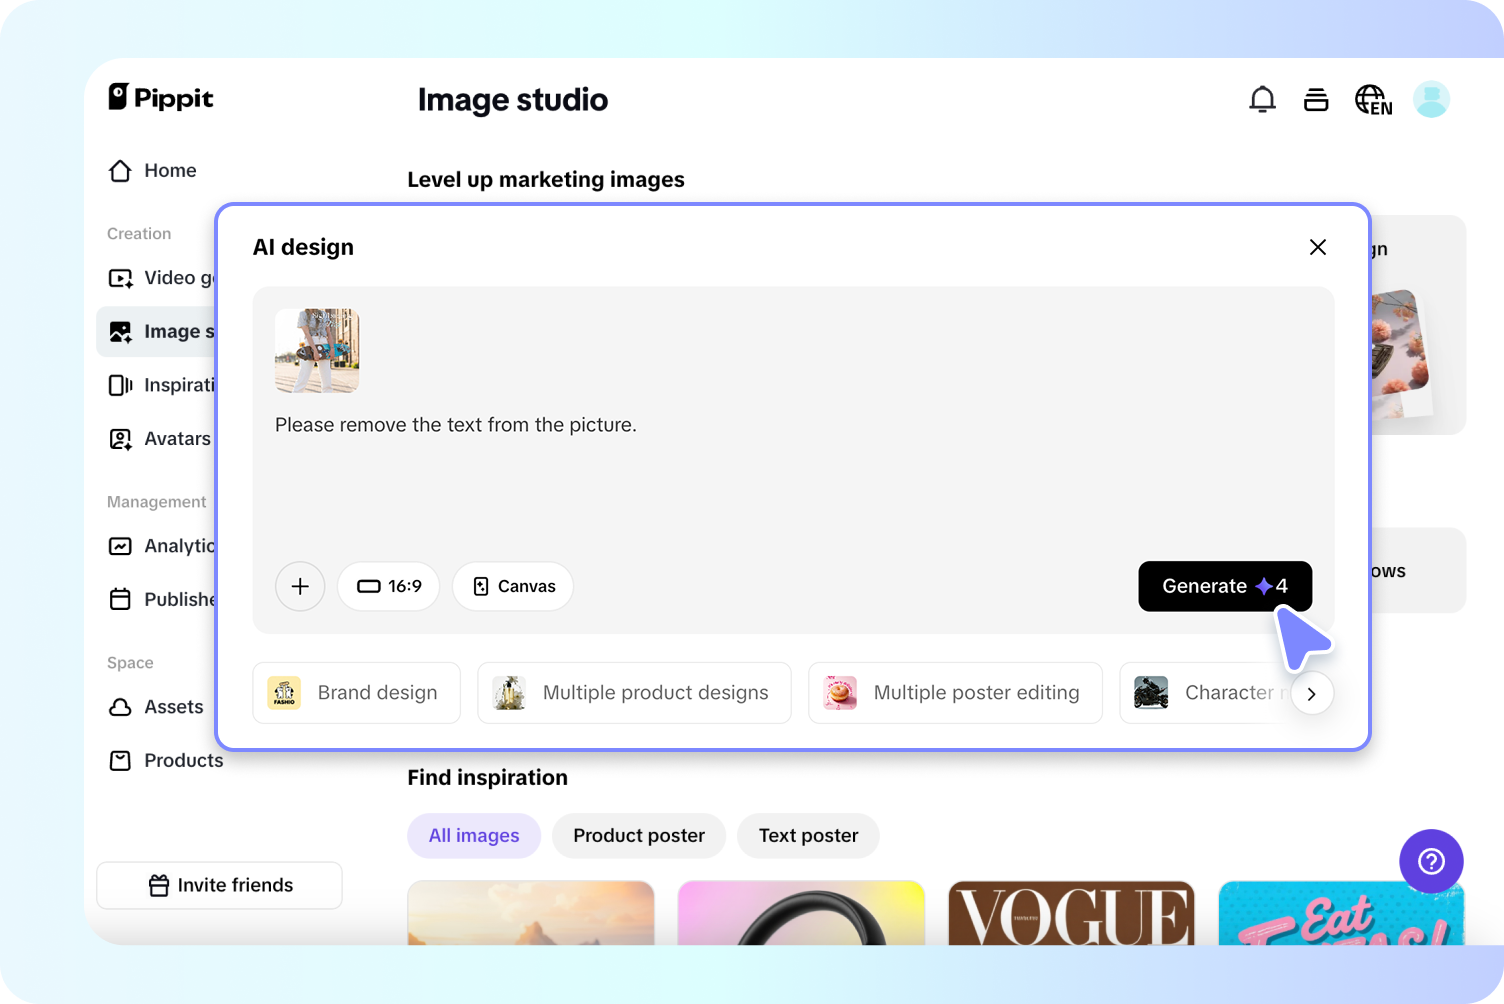
Task: Open Analytics under Management
Action: pos(120,546)
